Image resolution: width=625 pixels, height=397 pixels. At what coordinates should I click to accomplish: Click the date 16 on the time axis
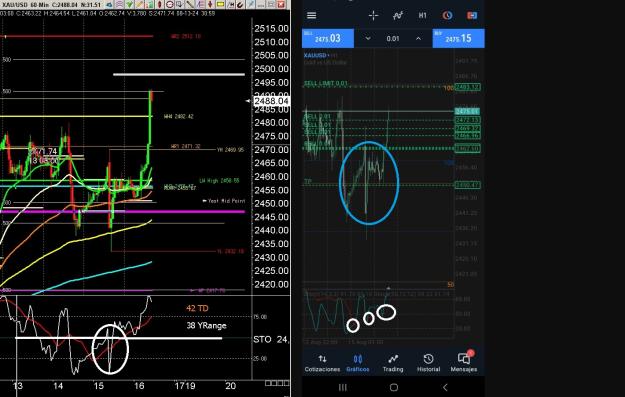(x=139, y=386)
